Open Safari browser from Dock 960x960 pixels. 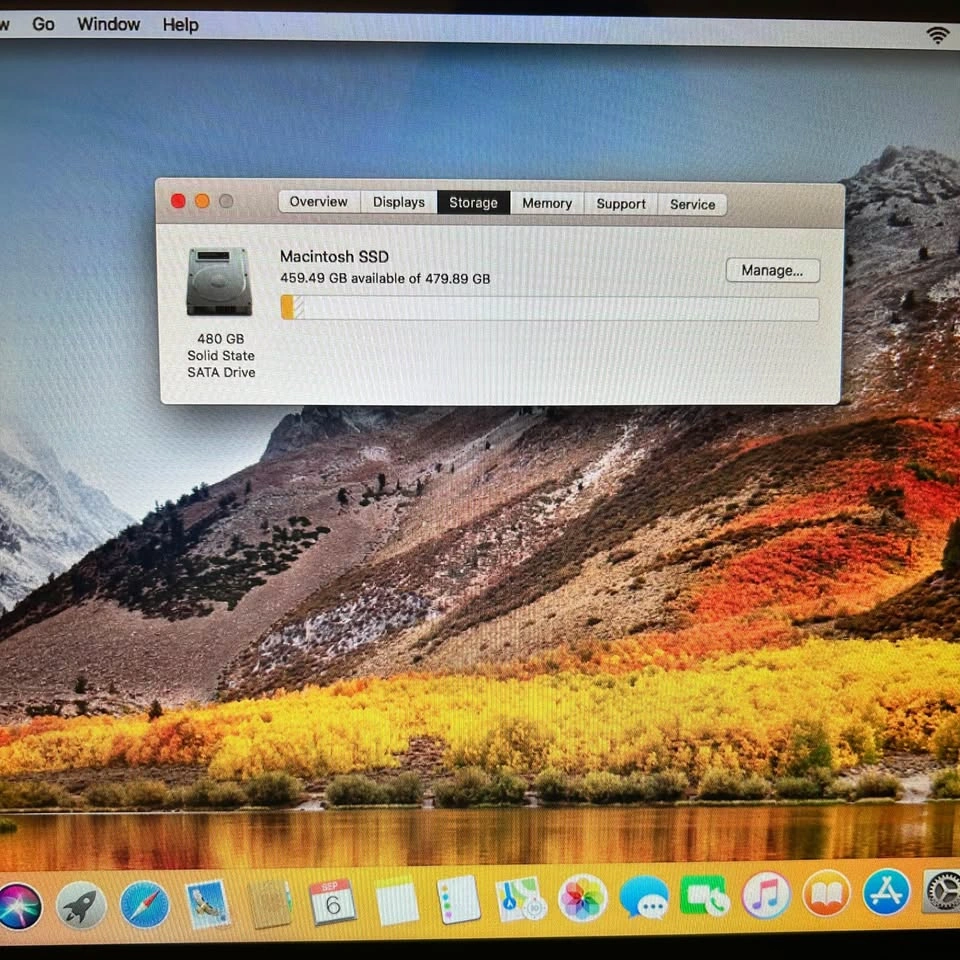pyautogui.click(x=145, y=904)
